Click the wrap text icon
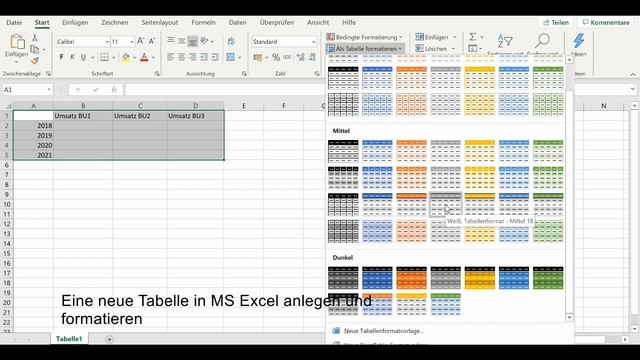Screen dimensions: 640x360 tap(231, 41)
